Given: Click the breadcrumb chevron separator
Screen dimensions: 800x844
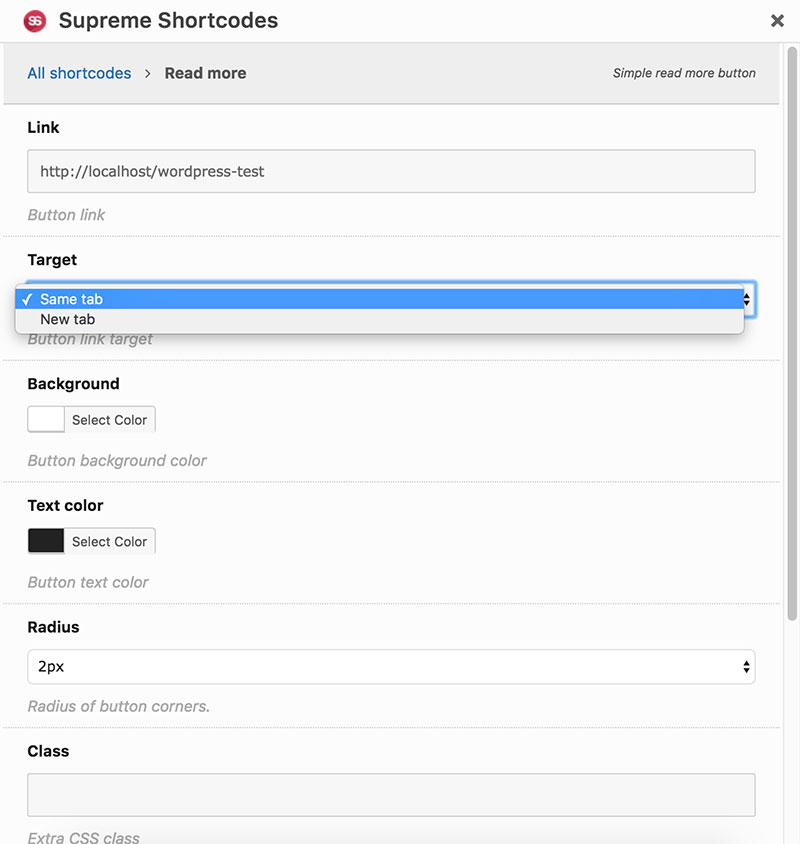Looking at the screenshot, I should (148, 74).
